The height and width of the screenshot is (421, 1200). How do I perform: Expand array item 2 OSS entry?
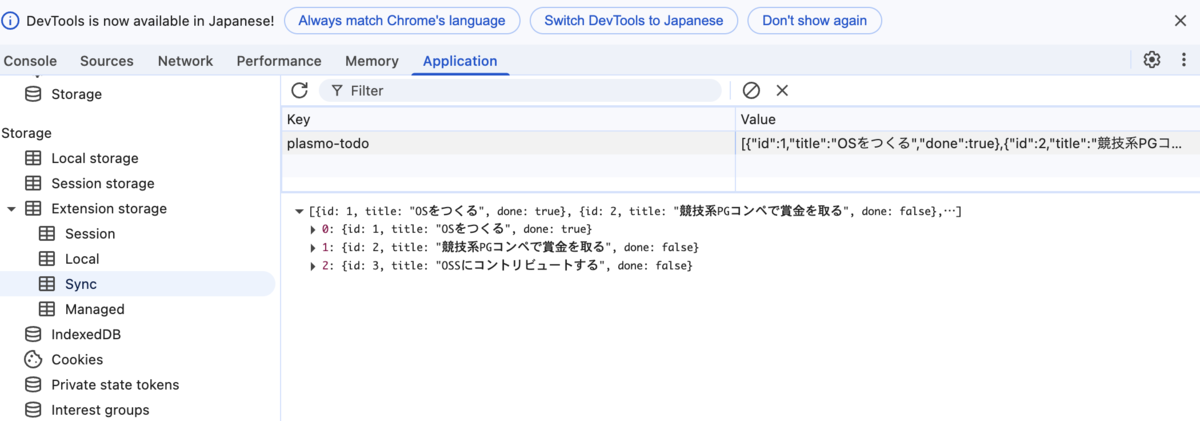pos(314,266)
